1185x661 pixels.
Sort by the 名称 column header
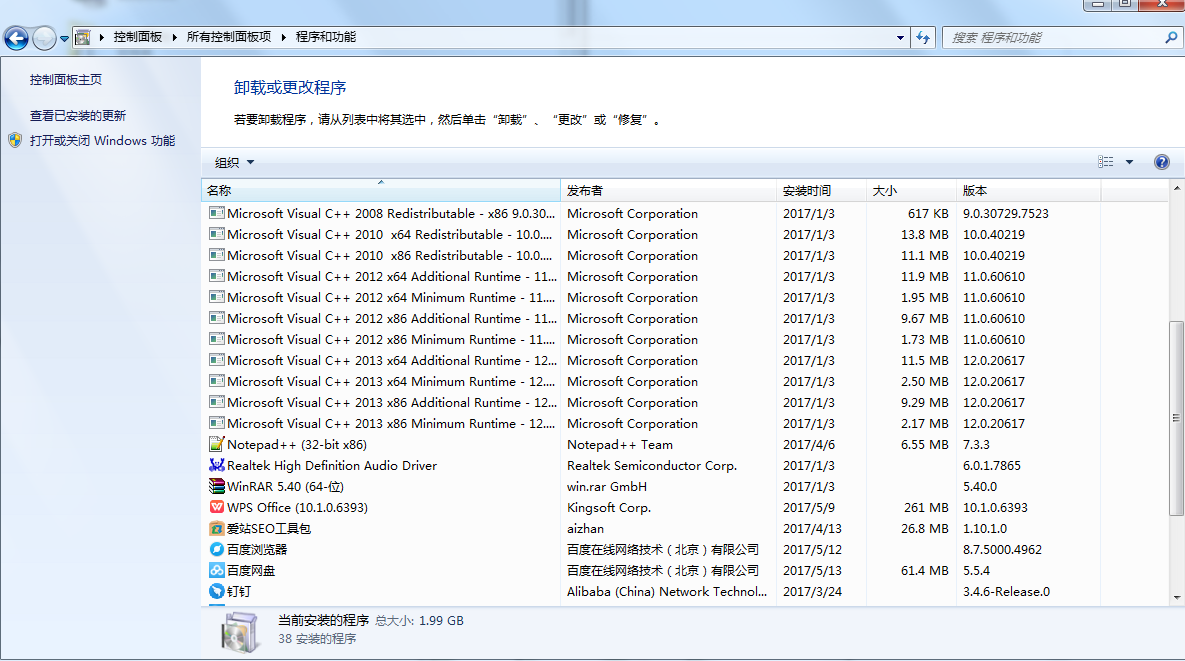381,190
